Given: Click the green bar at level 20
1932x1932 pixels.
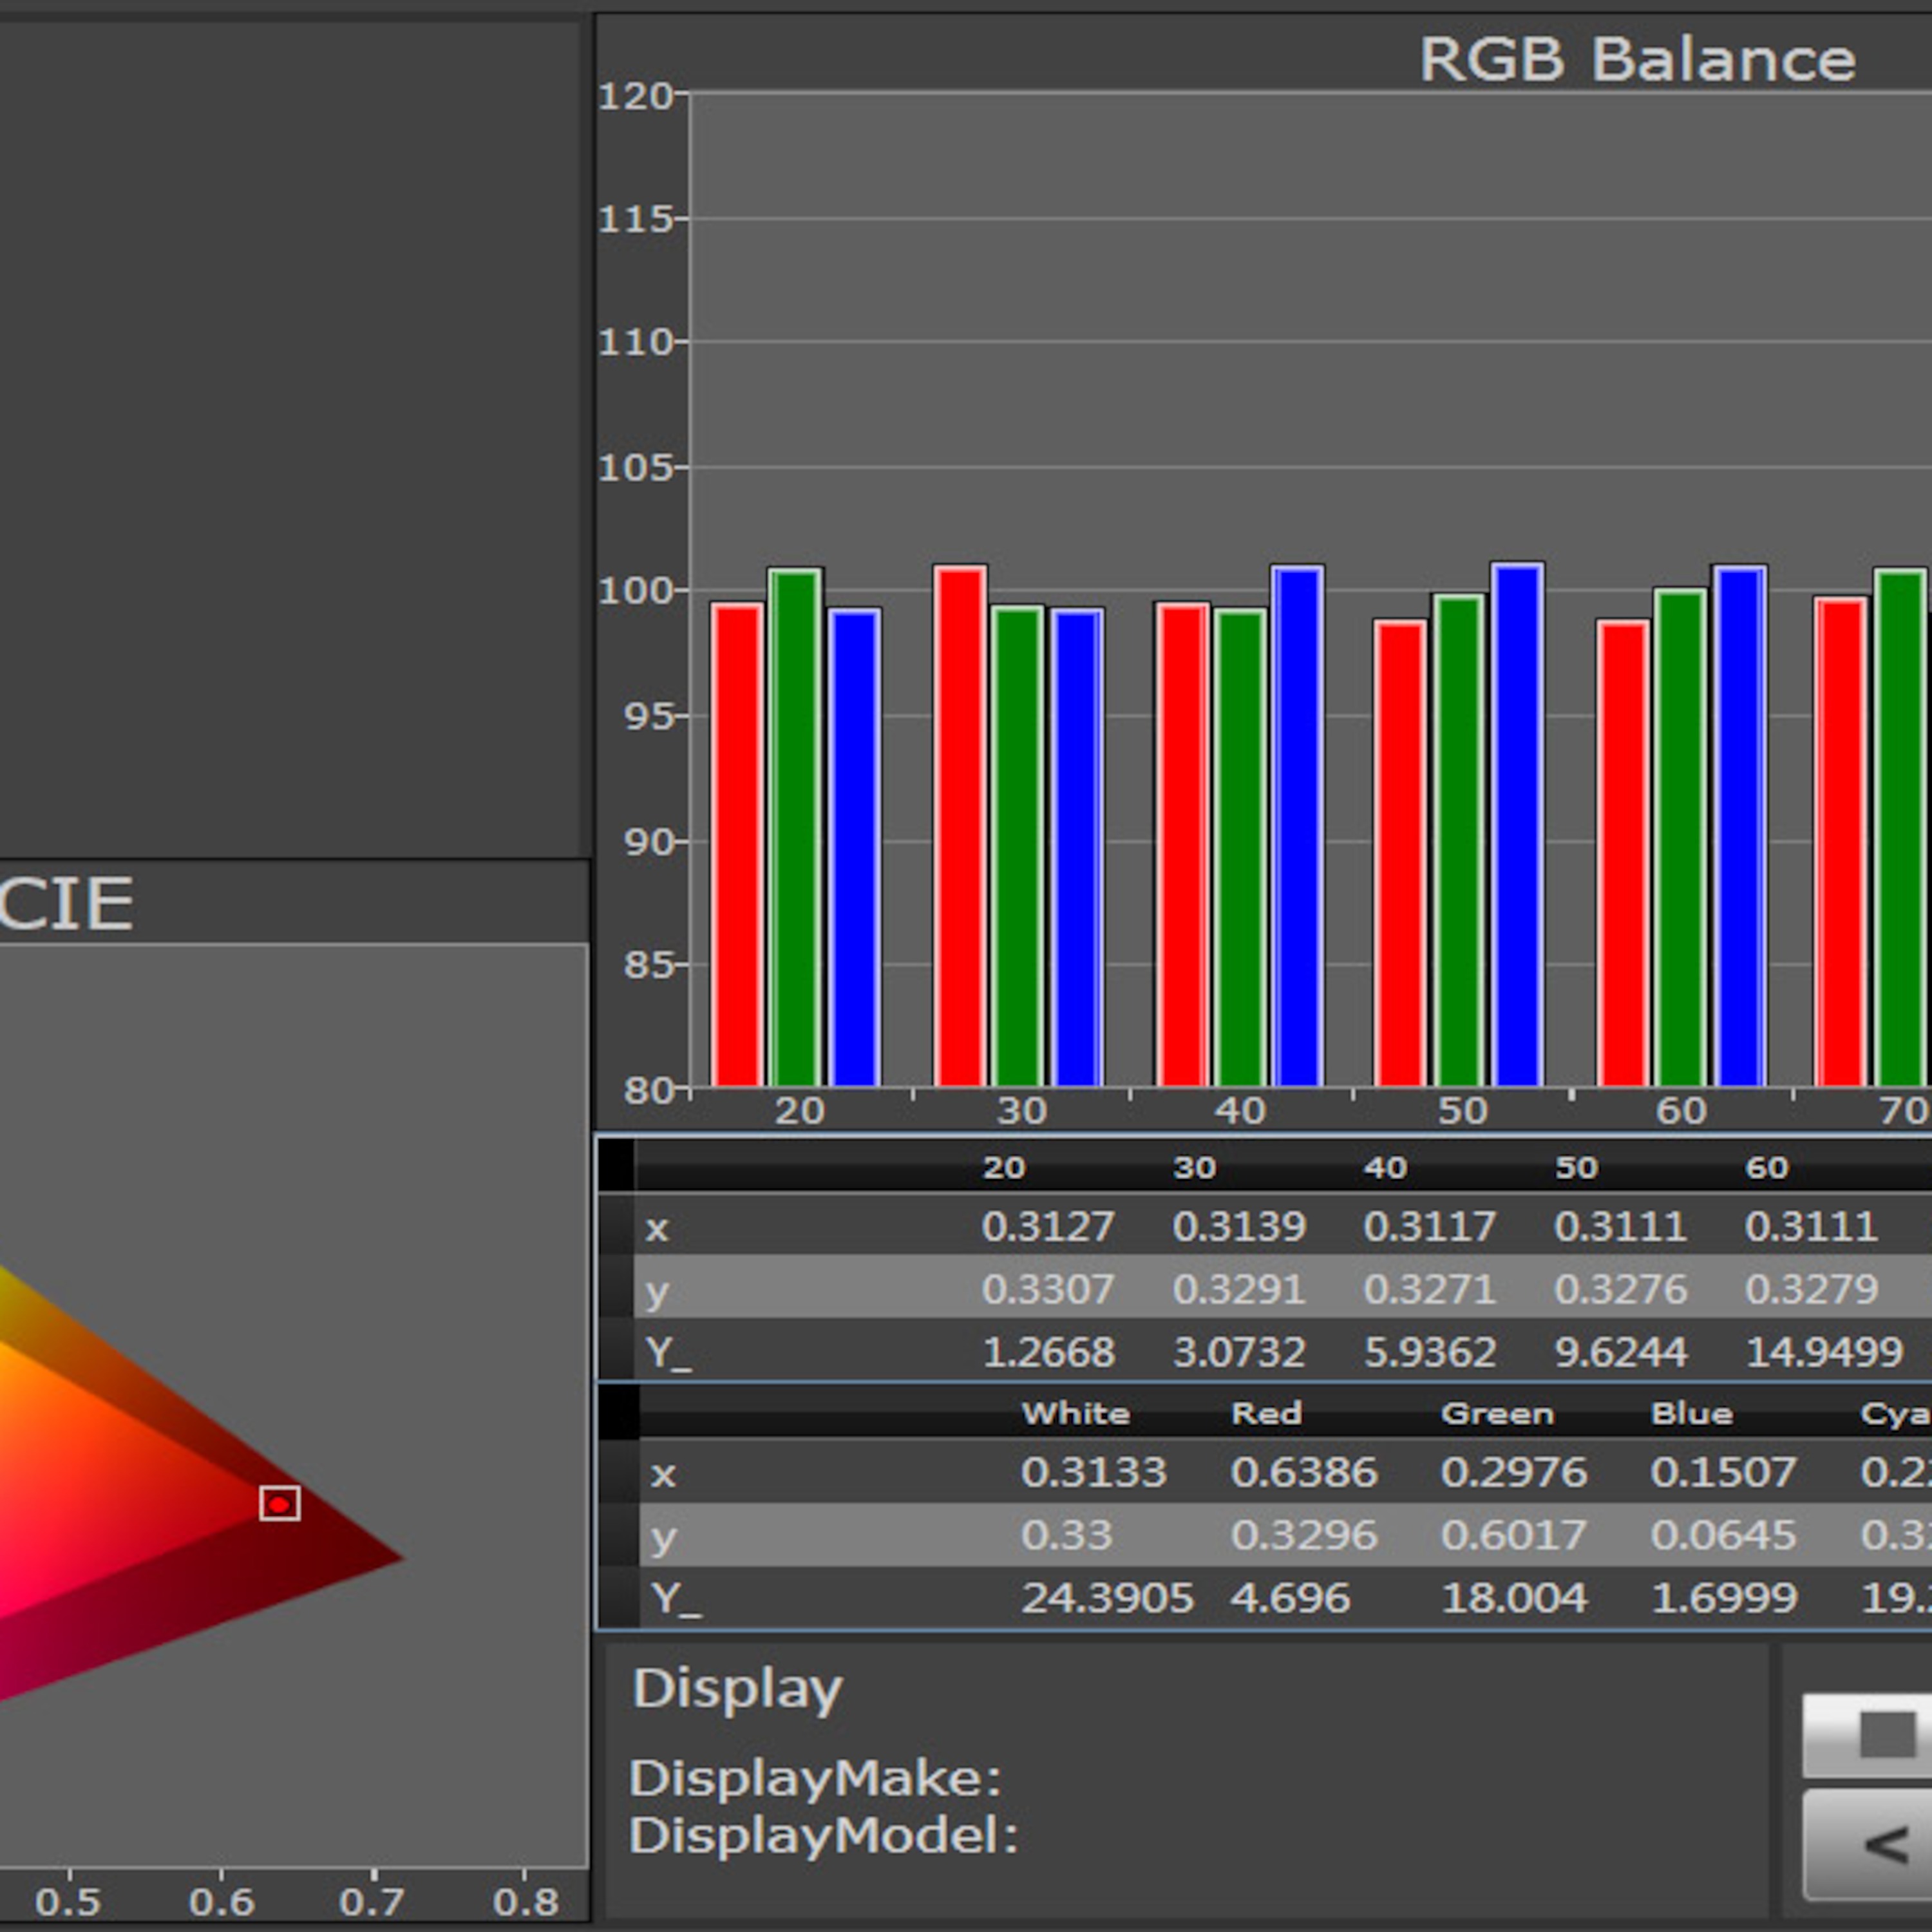Looking at the screenshot, I should pyautogui.click(x=796, y=827).
